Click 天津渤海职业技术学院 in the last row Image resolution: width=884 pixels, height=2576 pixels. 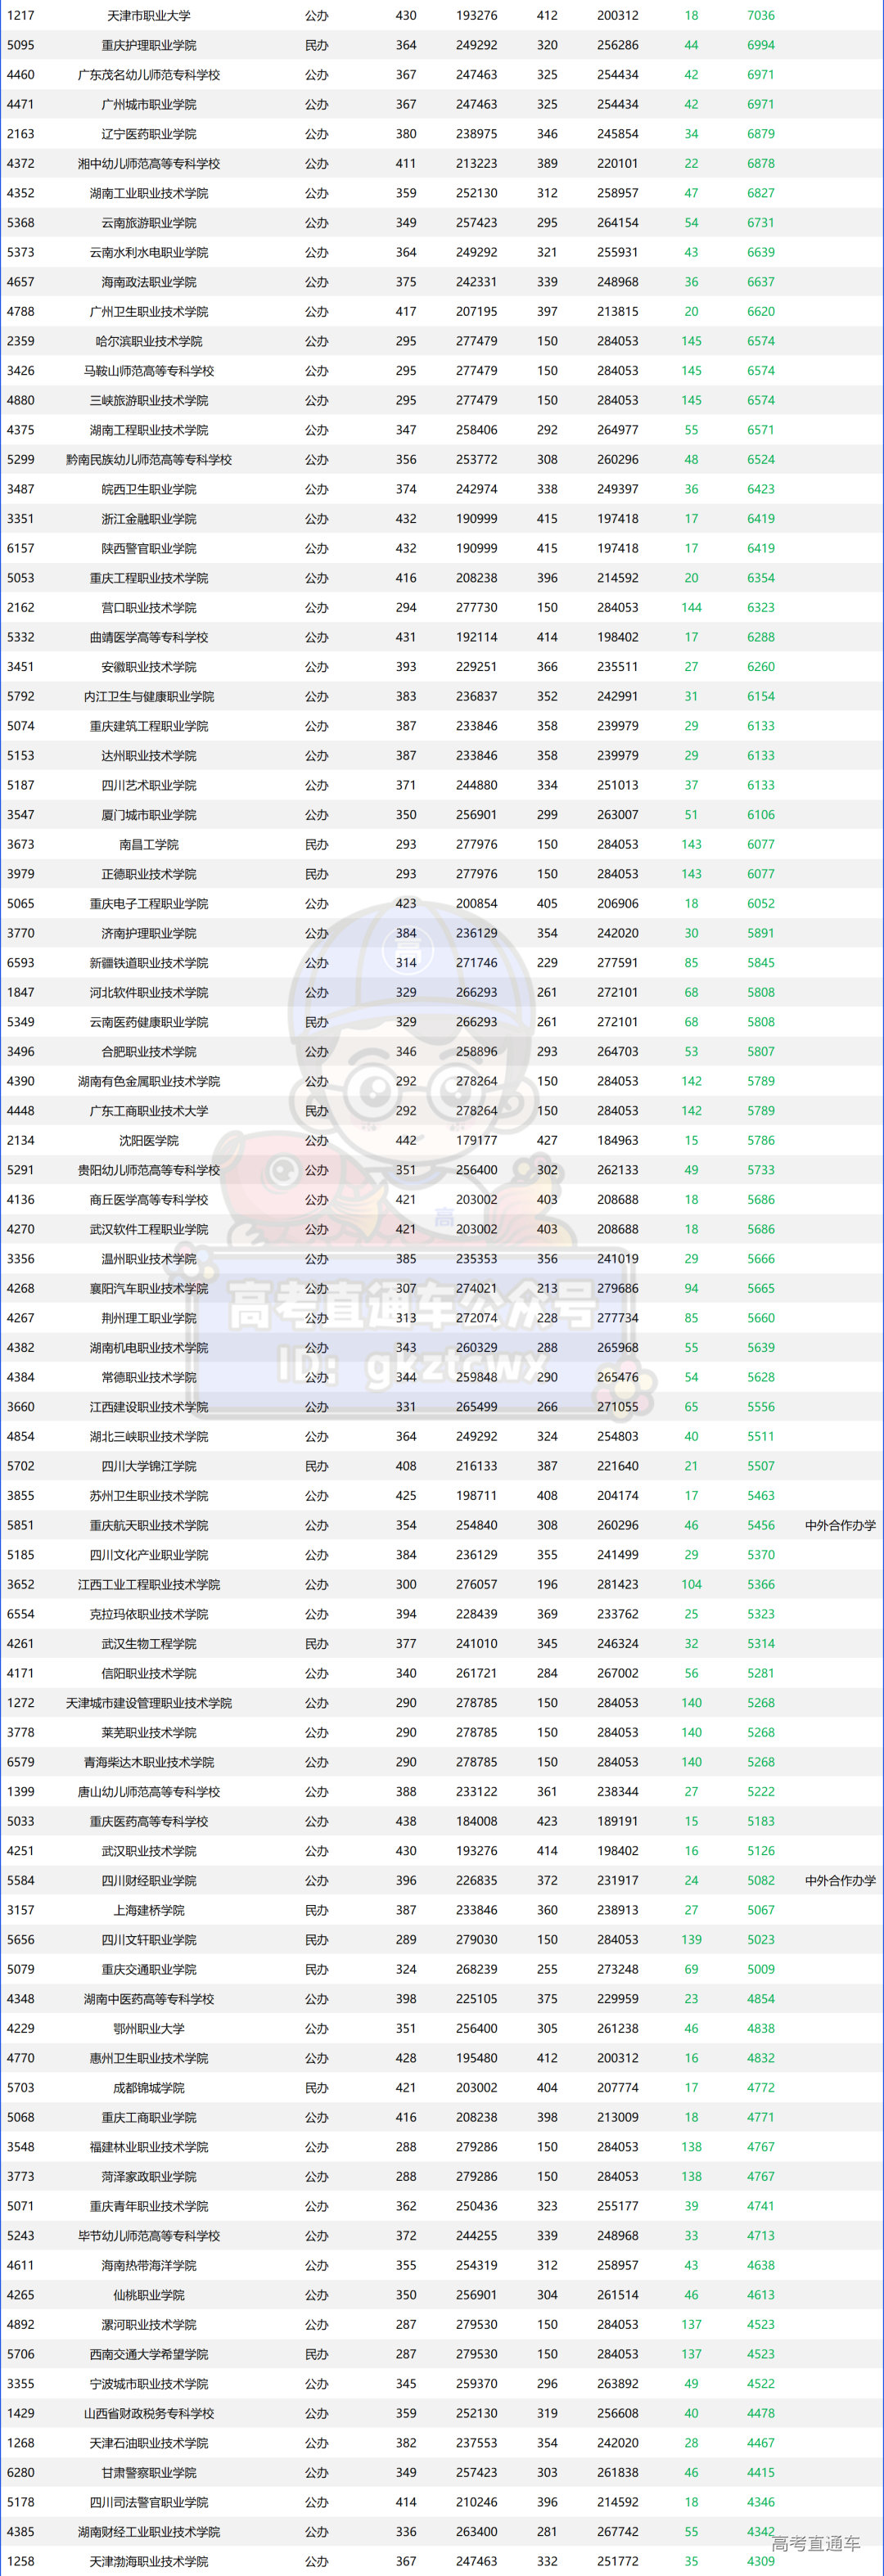pos(148,2561)
